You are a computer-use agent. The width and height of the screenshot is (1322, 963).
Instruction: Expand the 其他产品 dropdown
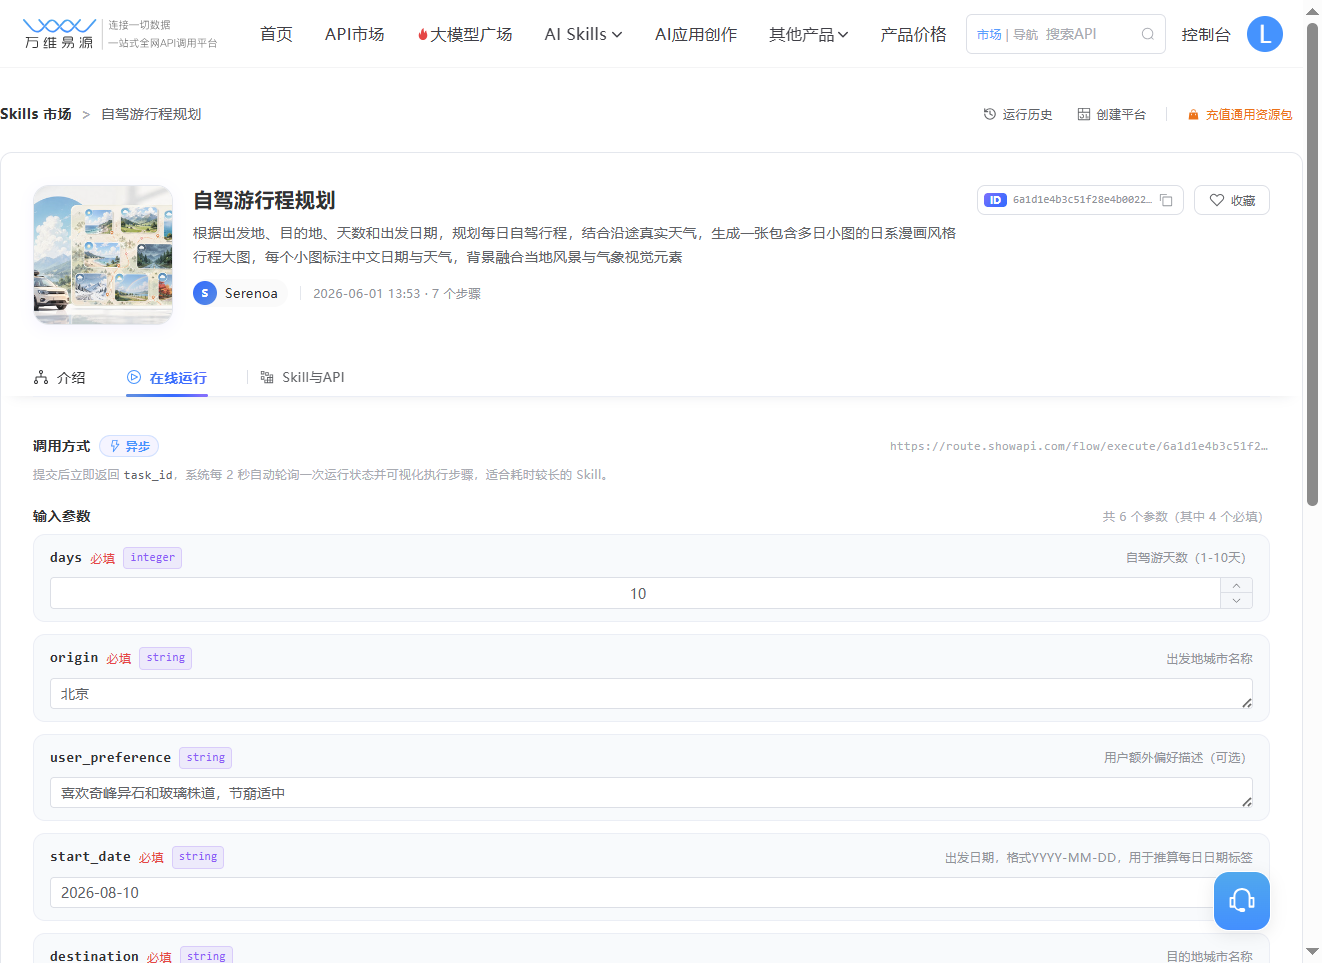coord(808,34)
